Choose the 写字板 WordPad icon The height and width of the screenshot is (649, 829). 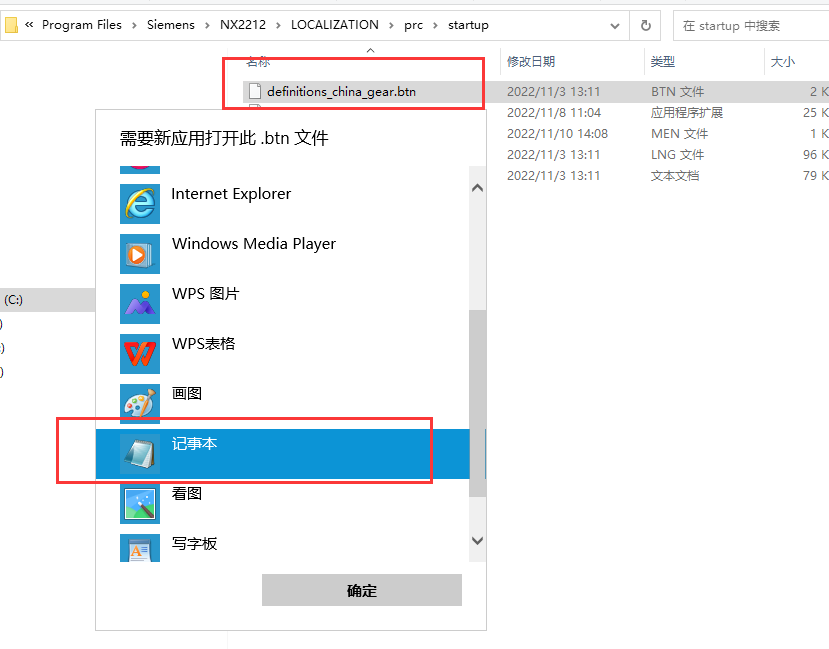(140, 550)
